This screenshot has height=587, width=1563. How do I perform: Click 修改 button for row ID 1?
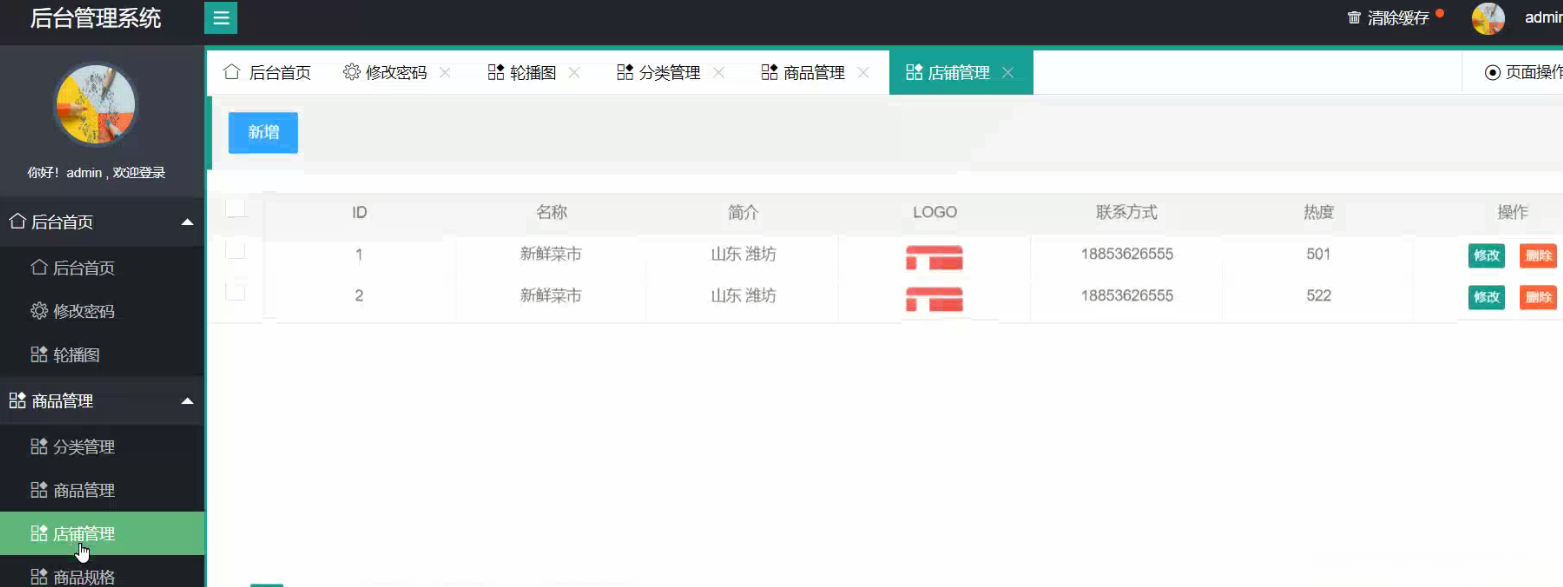pos(1486,256)
